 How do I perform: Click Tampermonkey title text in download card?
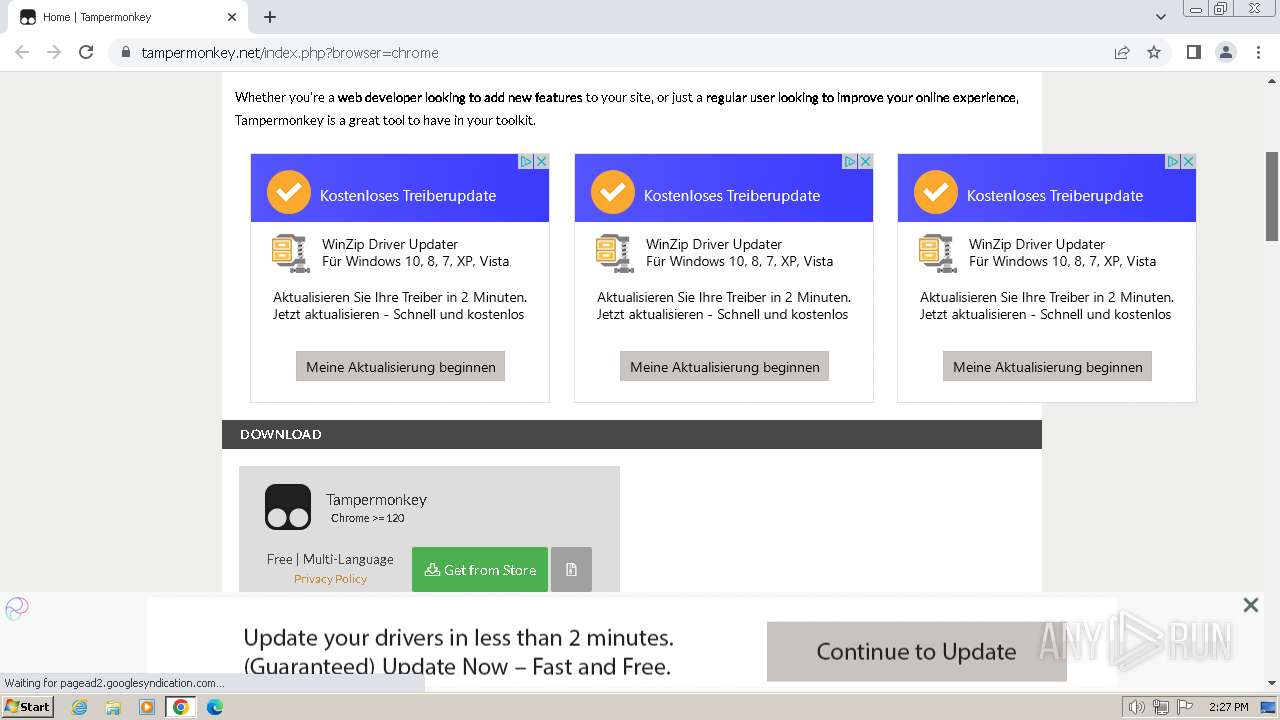point(376,499)
